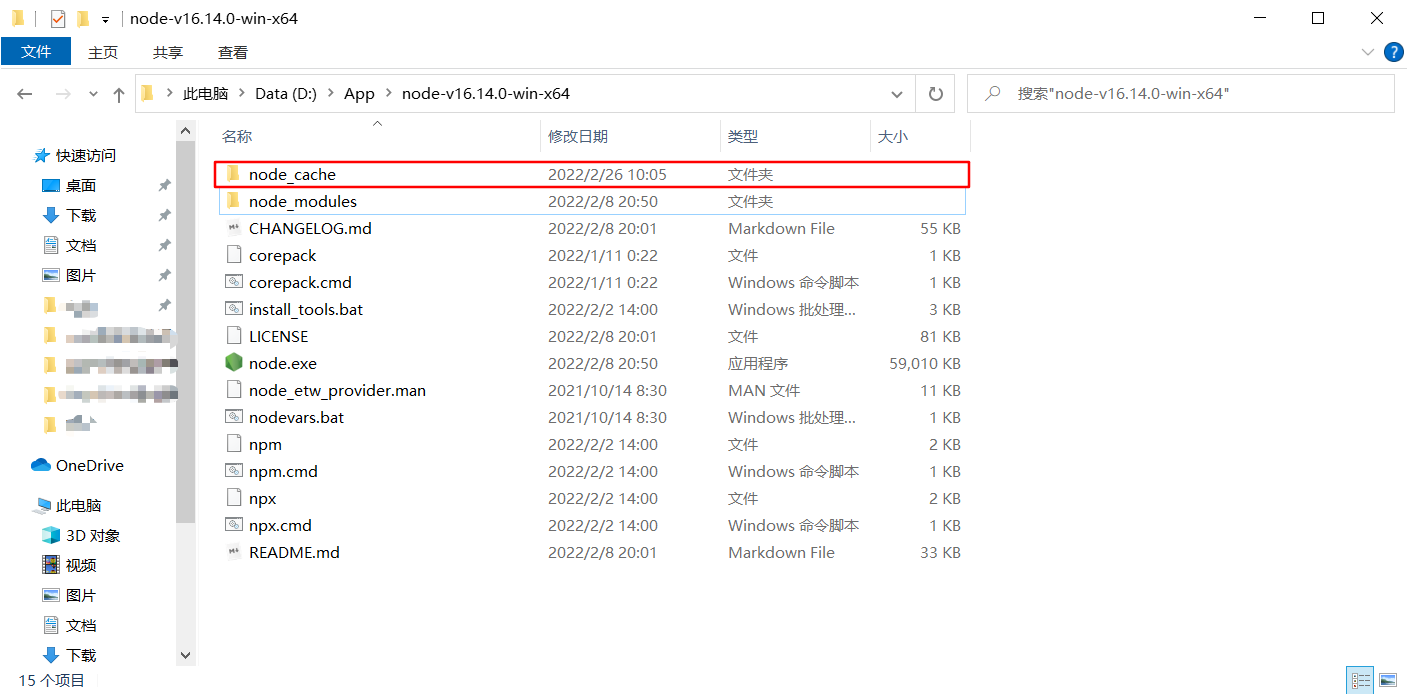
Task: Select 快速访问 in navigation pane
Action: [75, 155]
